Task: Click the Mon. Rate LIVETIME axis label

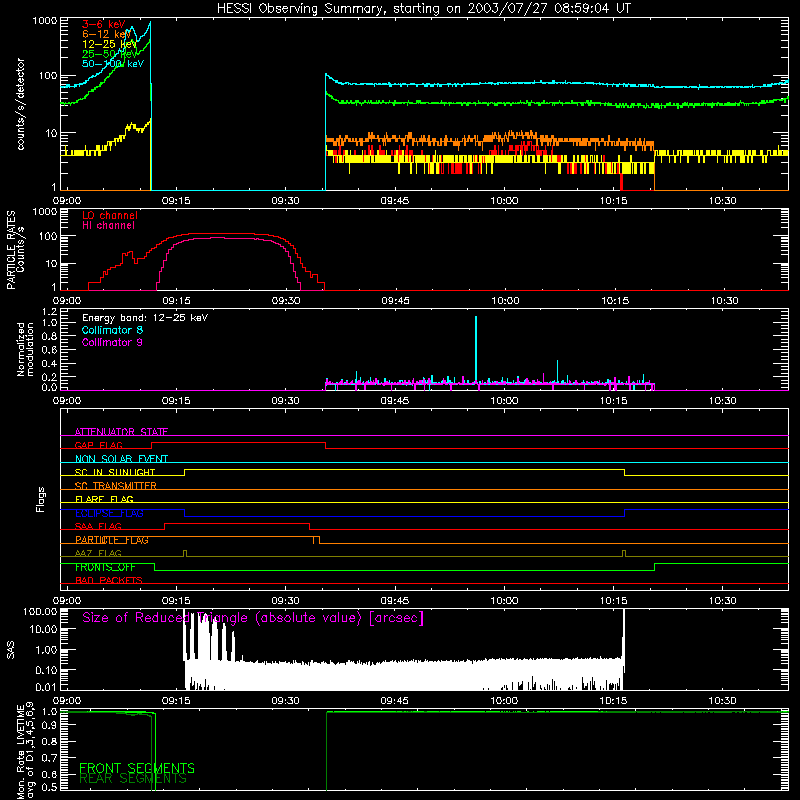Action: [x=25, y=751]
